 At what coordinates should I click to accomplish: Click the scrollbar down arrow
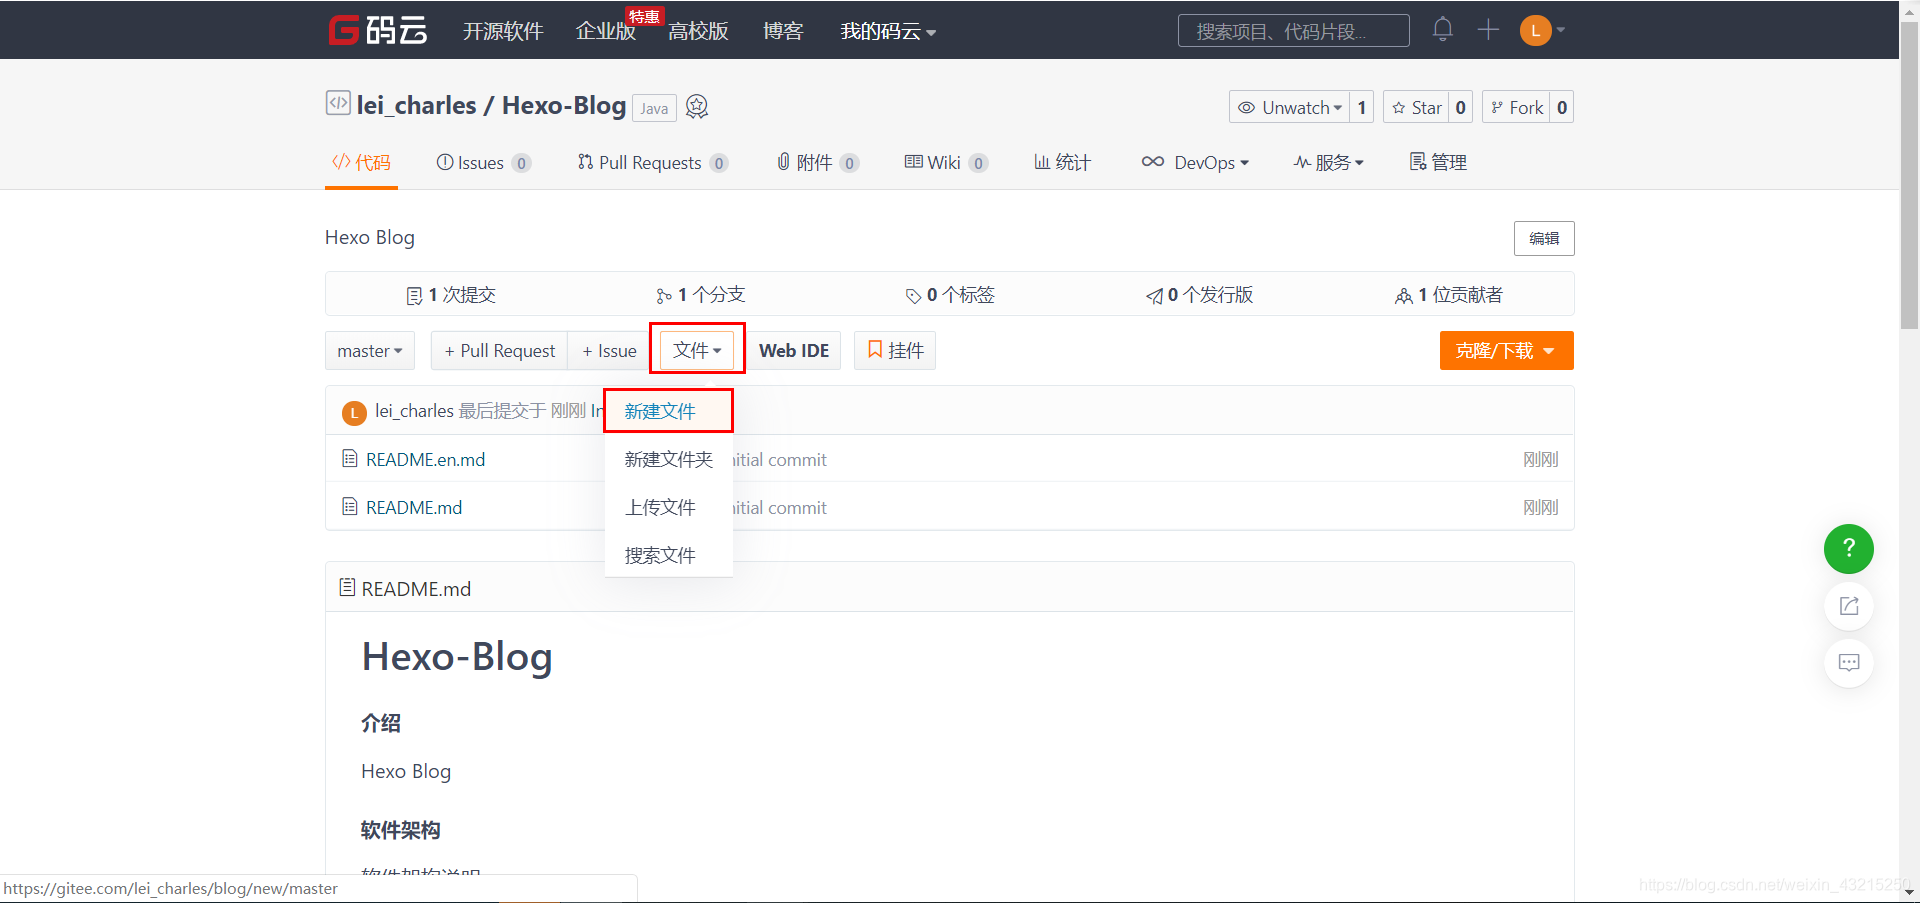(1909, 892)
